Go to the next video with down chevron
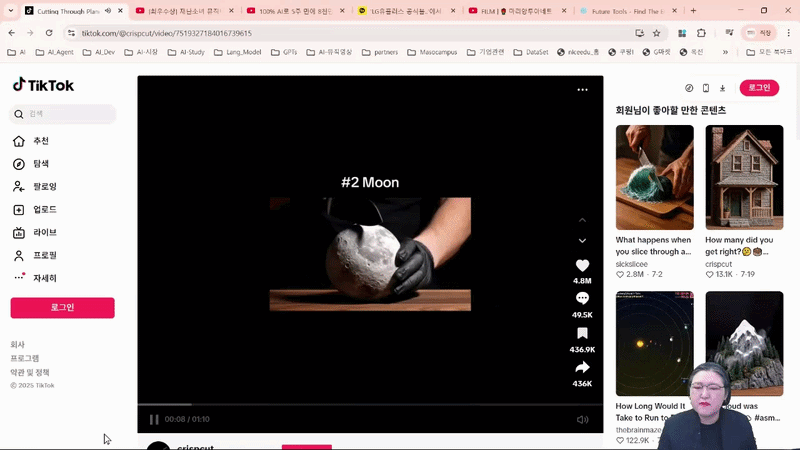800x450 pixels. (582, 241)
